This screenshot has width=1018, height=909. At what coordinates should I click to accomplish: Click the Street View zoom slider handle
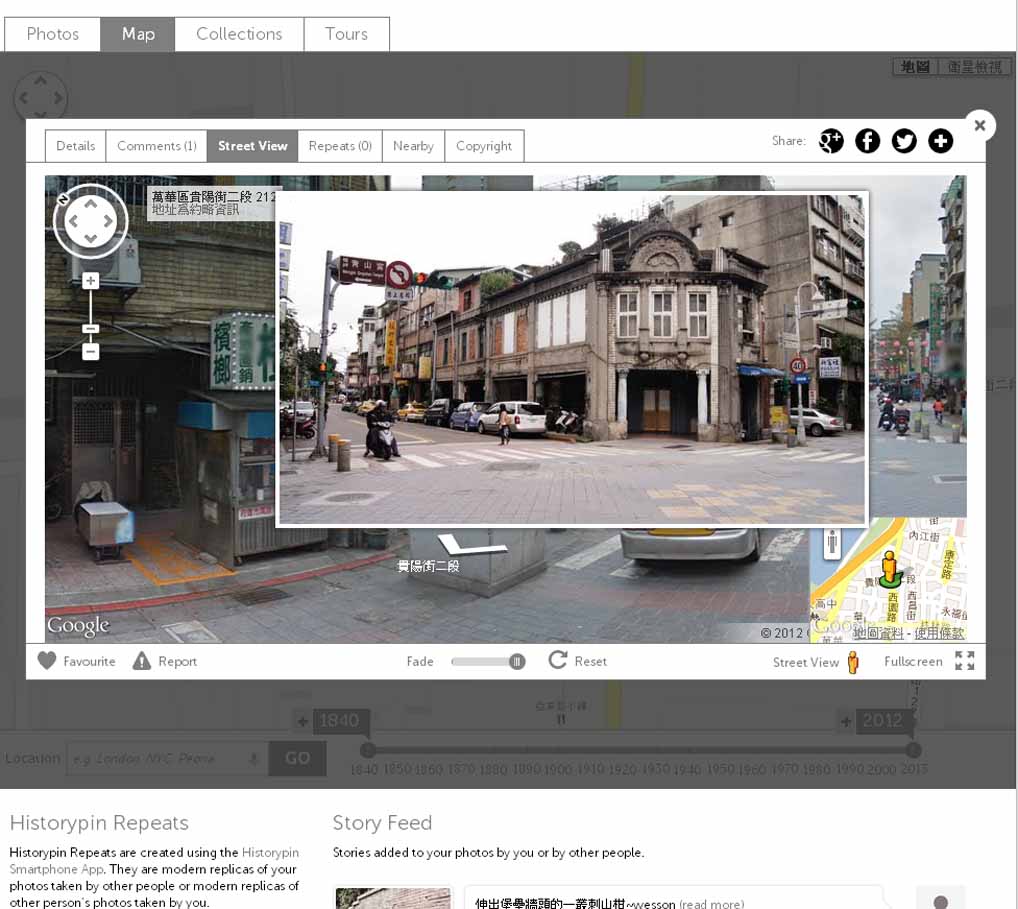pyautogui.click(x=90, y=329)
